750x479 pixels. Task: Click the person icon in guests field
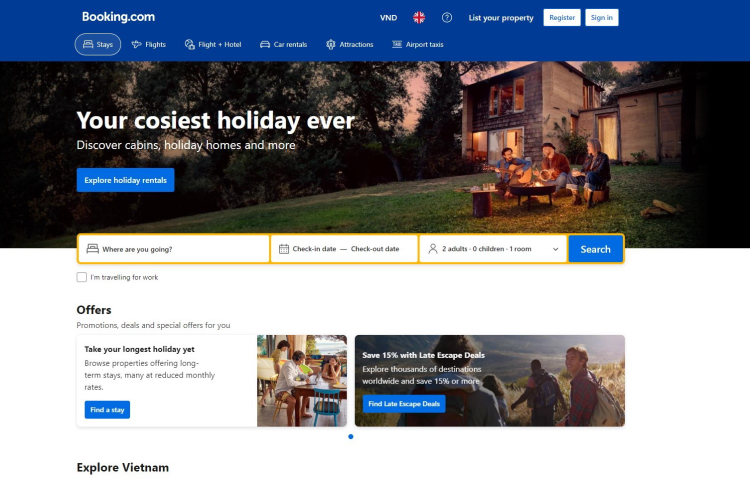point(432,249)
